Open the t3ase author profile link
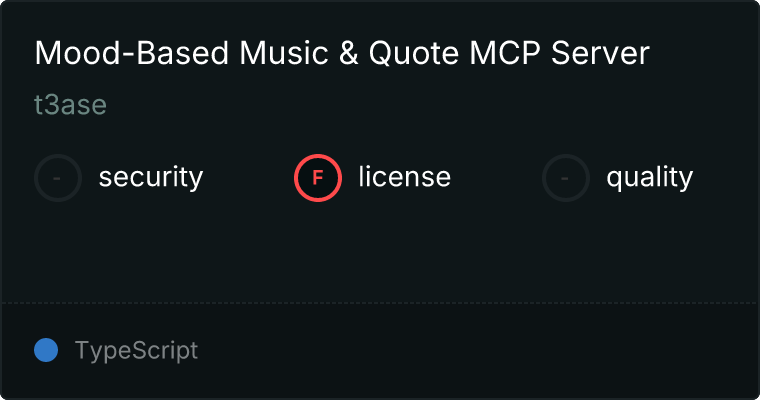Viewport: 760px width, 400px height. coord(70,105)
